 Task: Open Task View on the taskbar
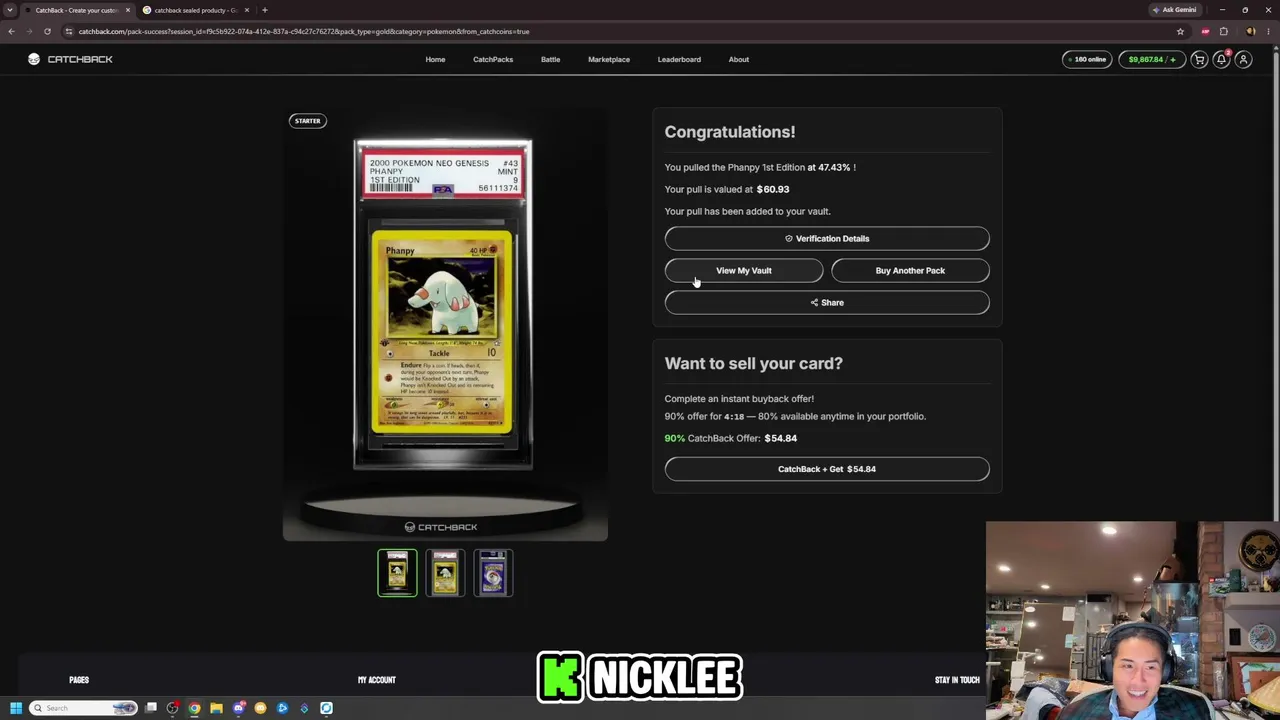click(x=151, y=708)
